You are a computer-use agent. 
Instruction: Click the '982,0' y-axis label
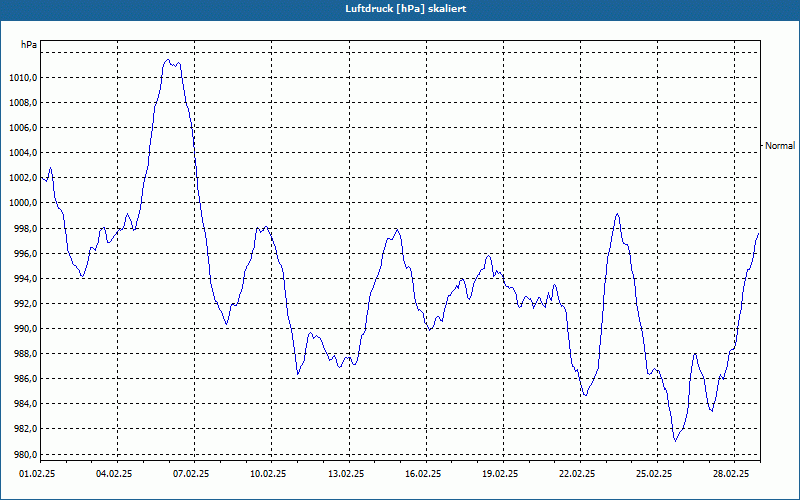coord(25,428)
